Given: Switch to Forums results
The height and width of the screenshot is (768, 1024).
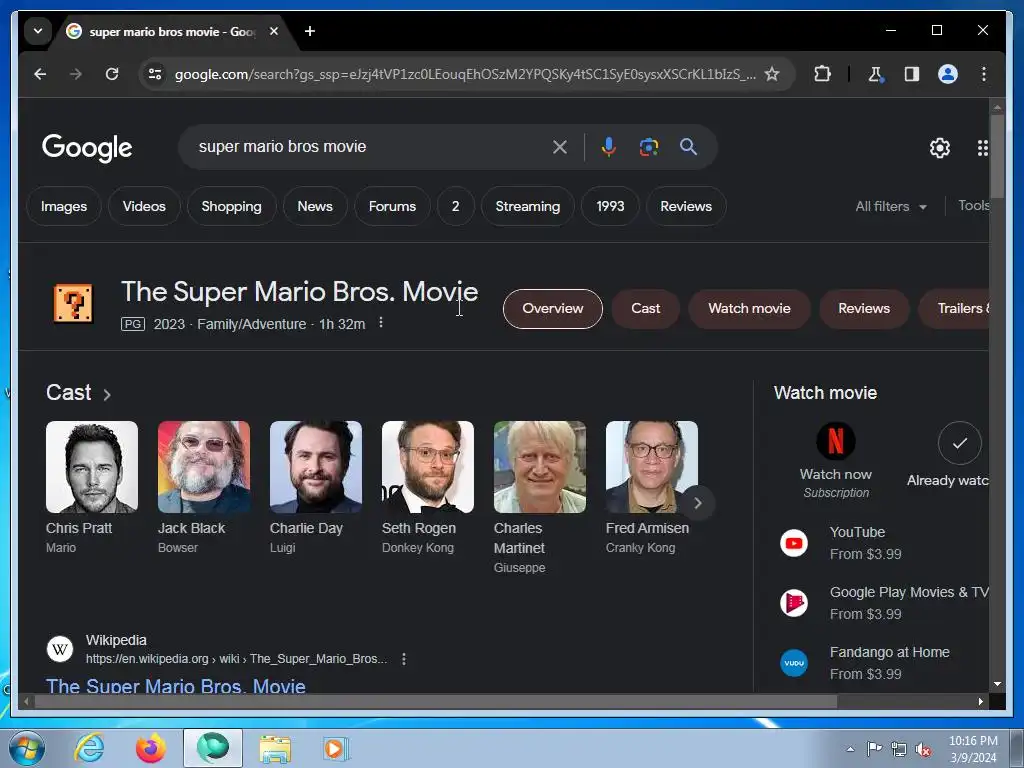Looking at the screenshot, I should (x=392, y=206).
